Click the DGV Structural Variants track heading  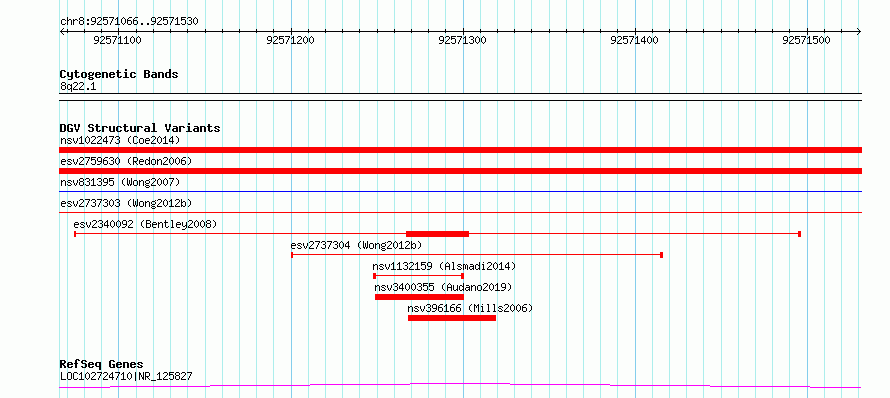click(x=140, y=128)
